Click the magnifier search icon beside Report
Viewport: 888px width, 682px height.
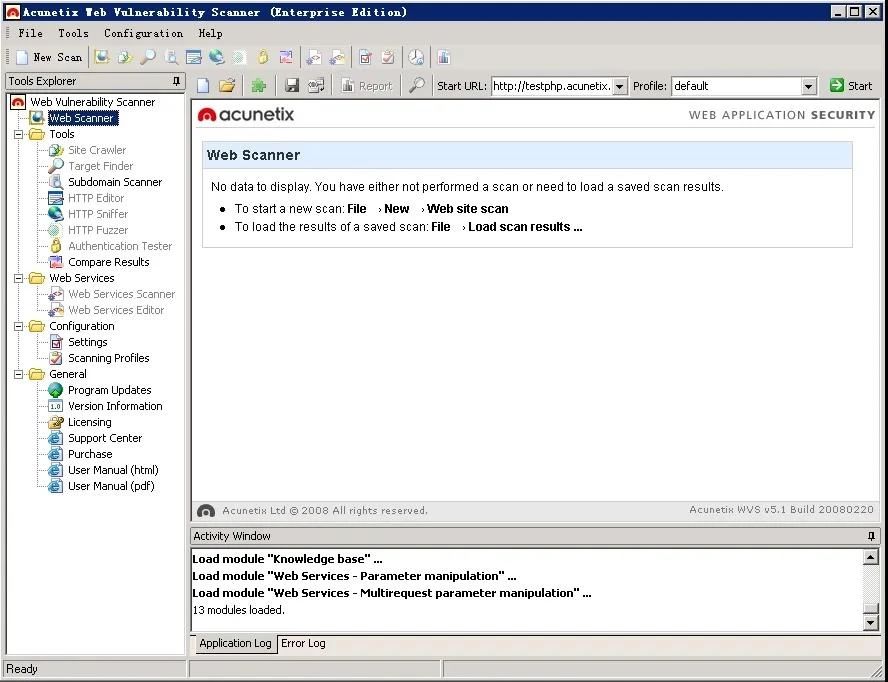[x=417, y=86]
